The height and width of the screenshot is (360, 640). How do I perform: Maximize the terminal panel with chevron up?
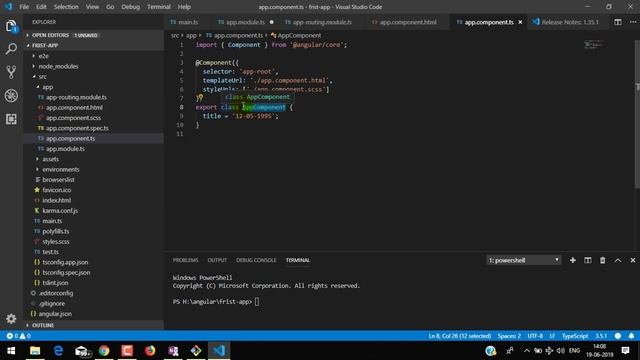point(618,260)
